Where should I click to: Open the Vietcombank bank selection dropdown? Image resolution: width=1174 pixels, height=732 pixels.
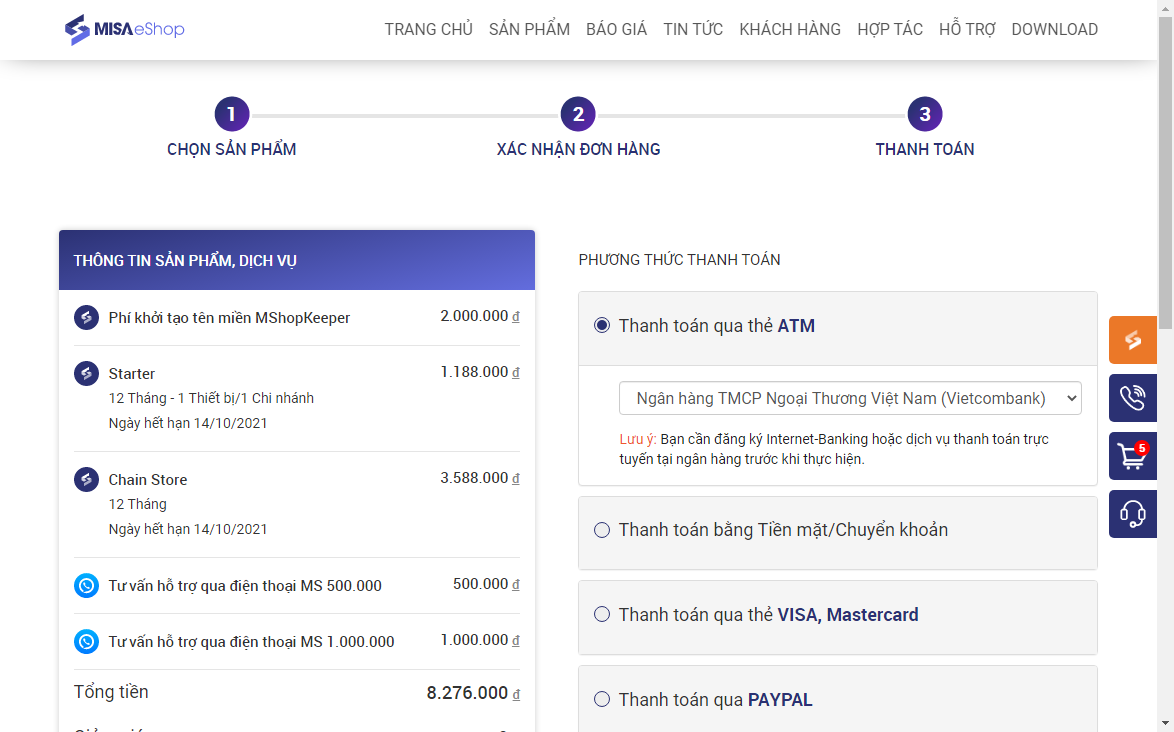click(x=850, y=398)
